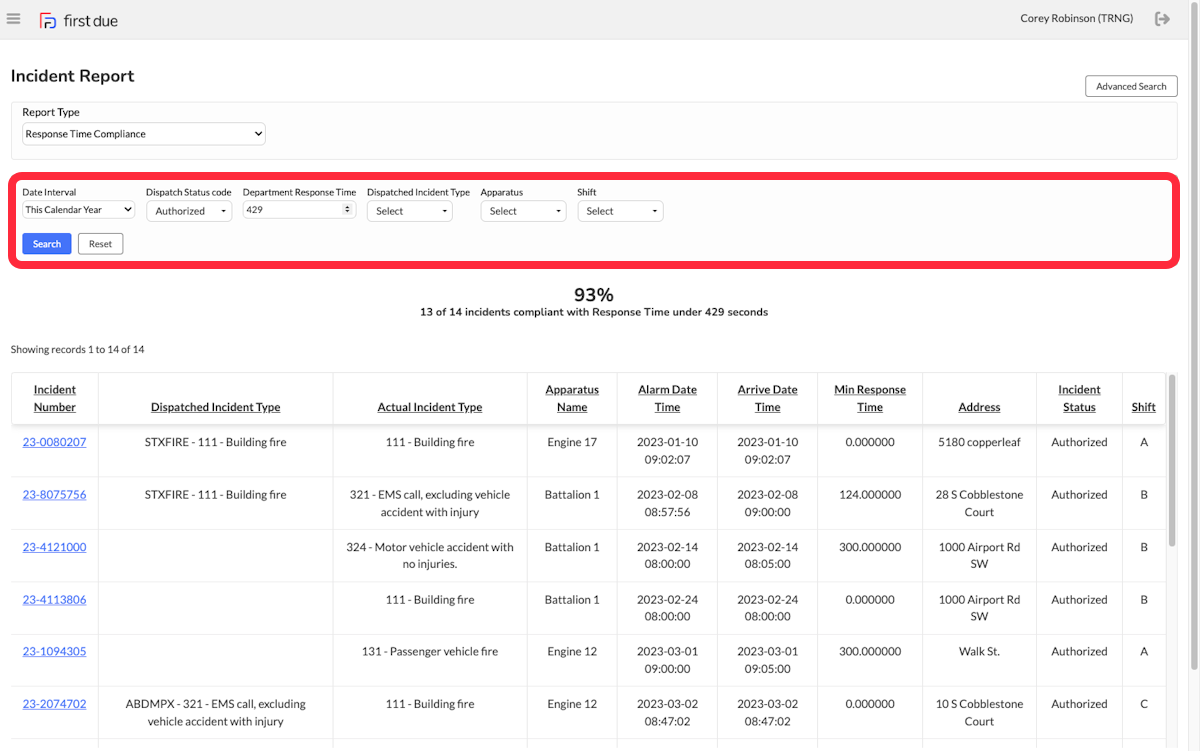The width and height of the screenshot is (1200, 751).
Task: Click the Incident Report page heading
Action: tap(72, 76)
